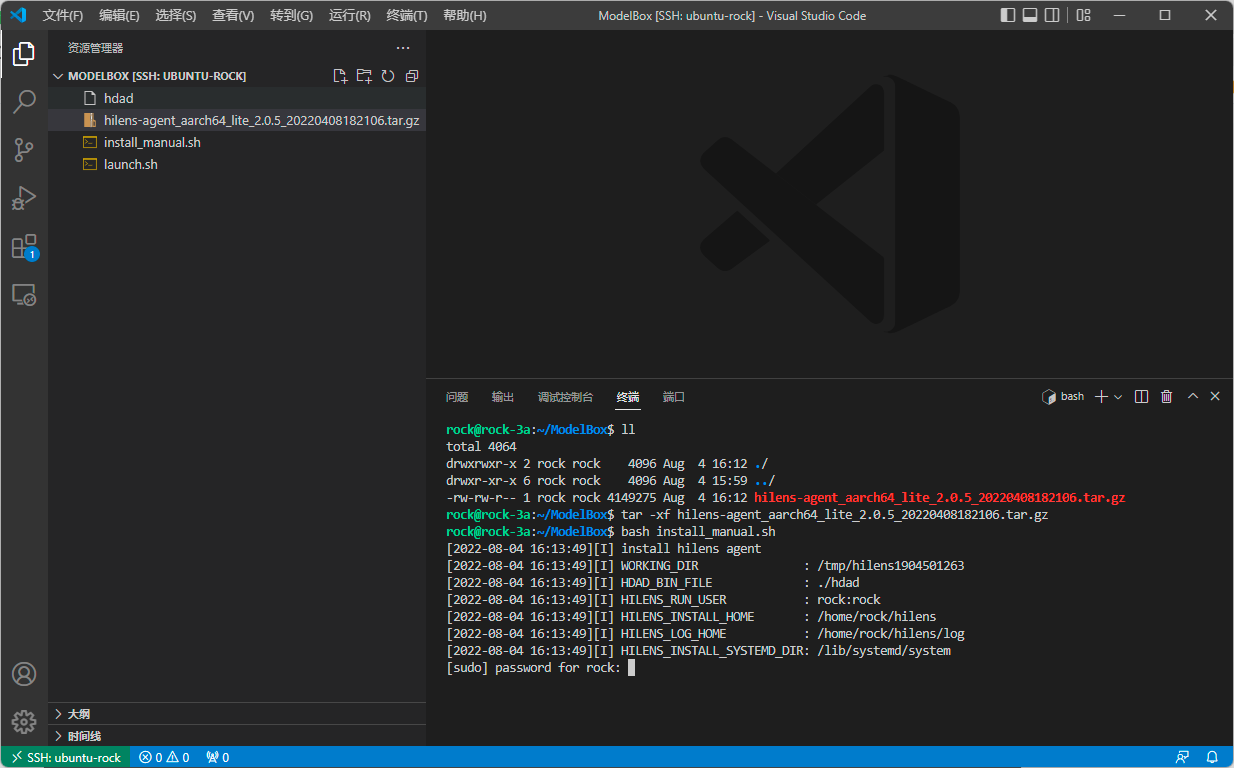The height and width of the screenshot is (768, 1234).
Task: Kill the terminal with trash icon
Action: 1166,397
